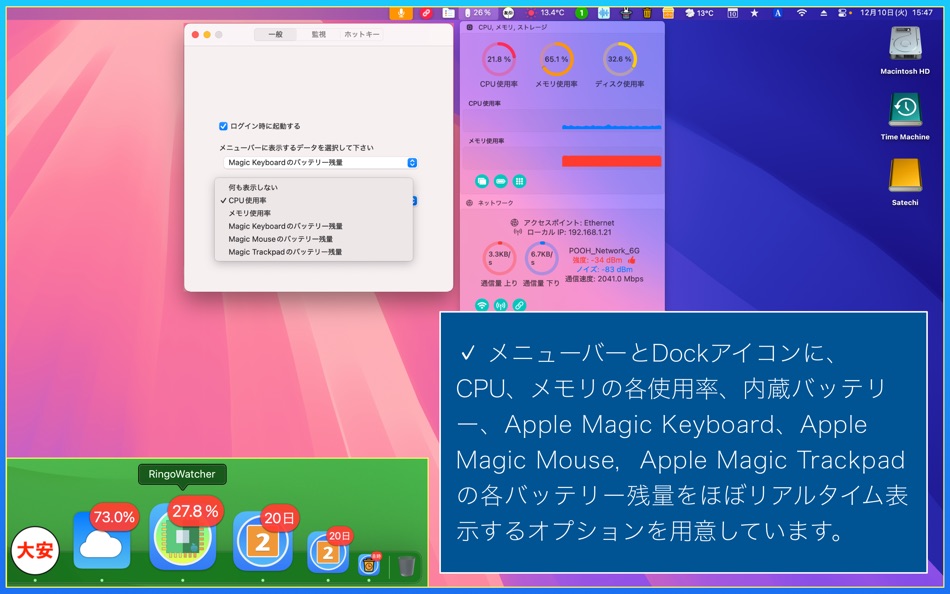Click the calendar 10 menu bar icon

point(732,13)
